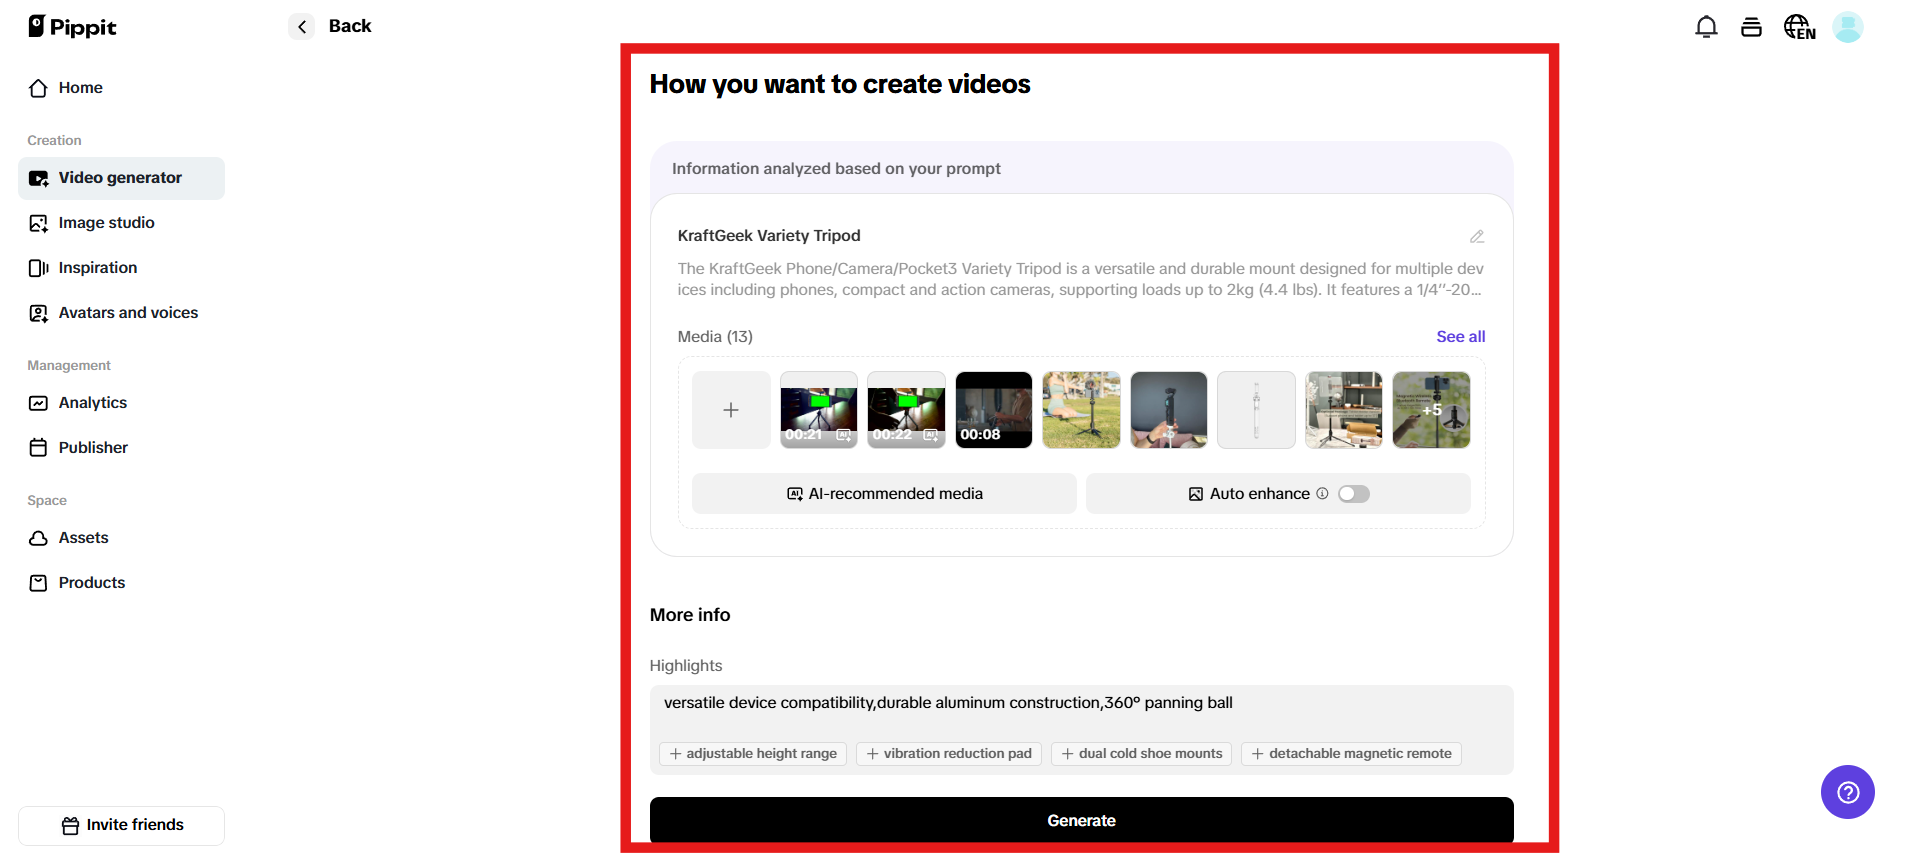Screen dimensions: 1905x856
Task: Select the tripod on grass thumbnail
Action: click(1081, 410)
